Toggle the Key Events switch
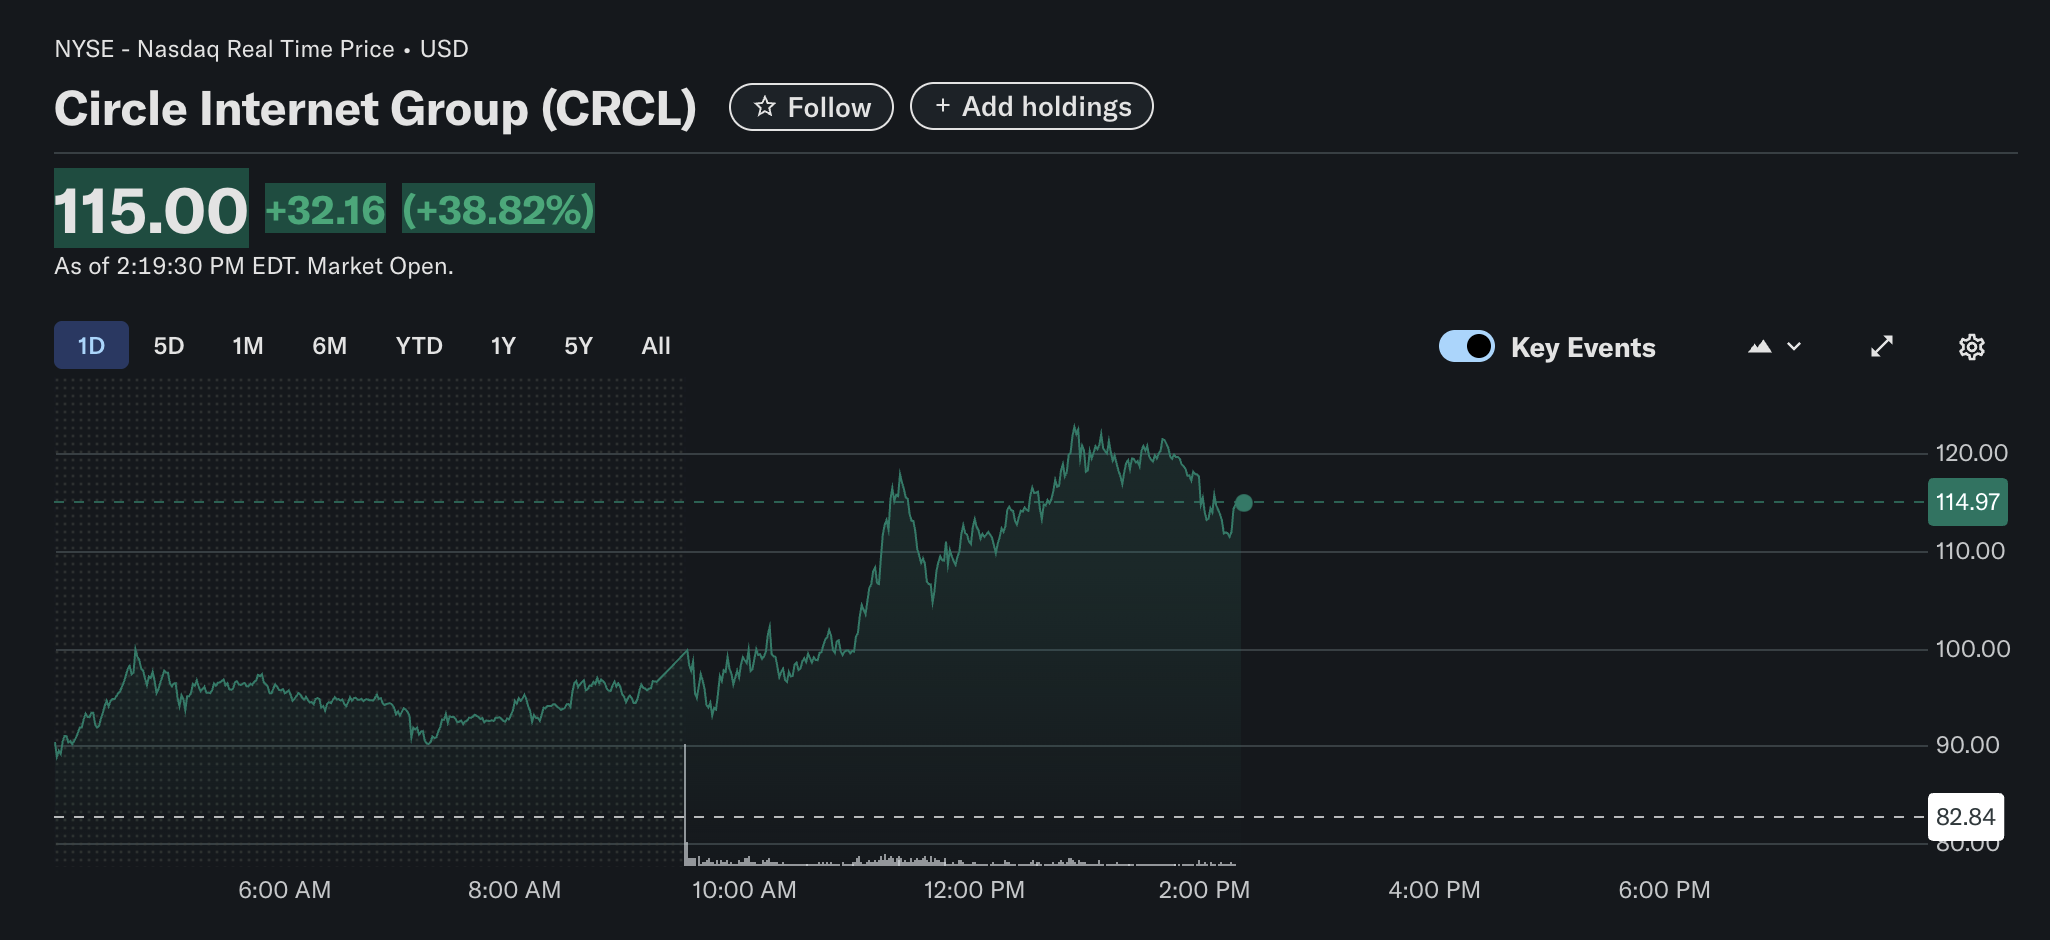 pyautogui.click(x=1466, y=346)
